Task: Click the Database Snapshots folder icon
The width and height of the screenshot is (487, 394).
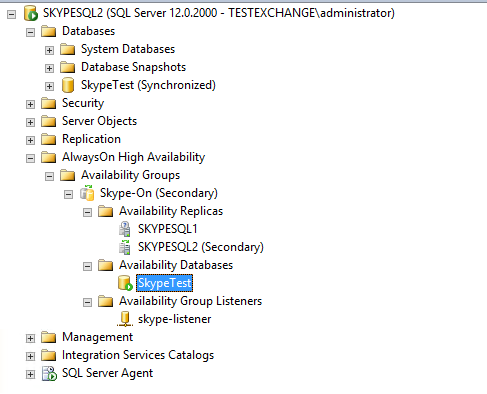Action: click(x=68, y=67)
